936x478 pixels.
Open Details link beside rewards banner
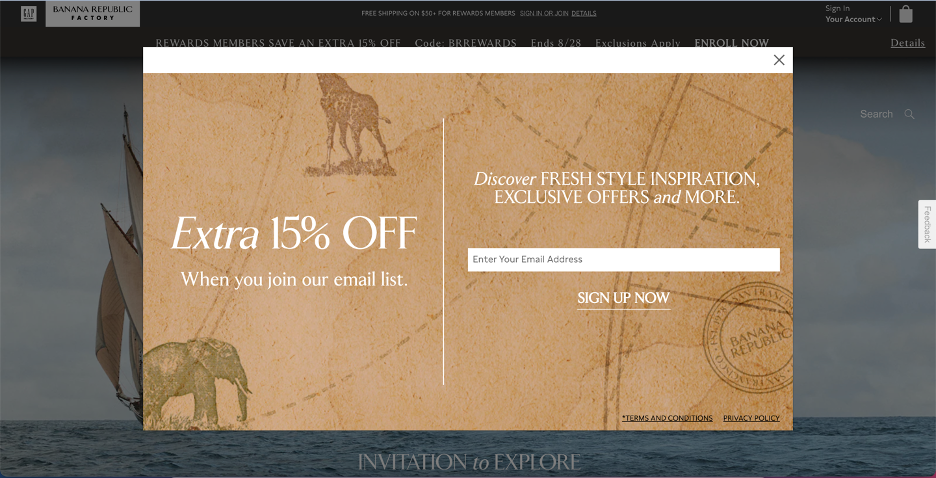pos(907,43)
